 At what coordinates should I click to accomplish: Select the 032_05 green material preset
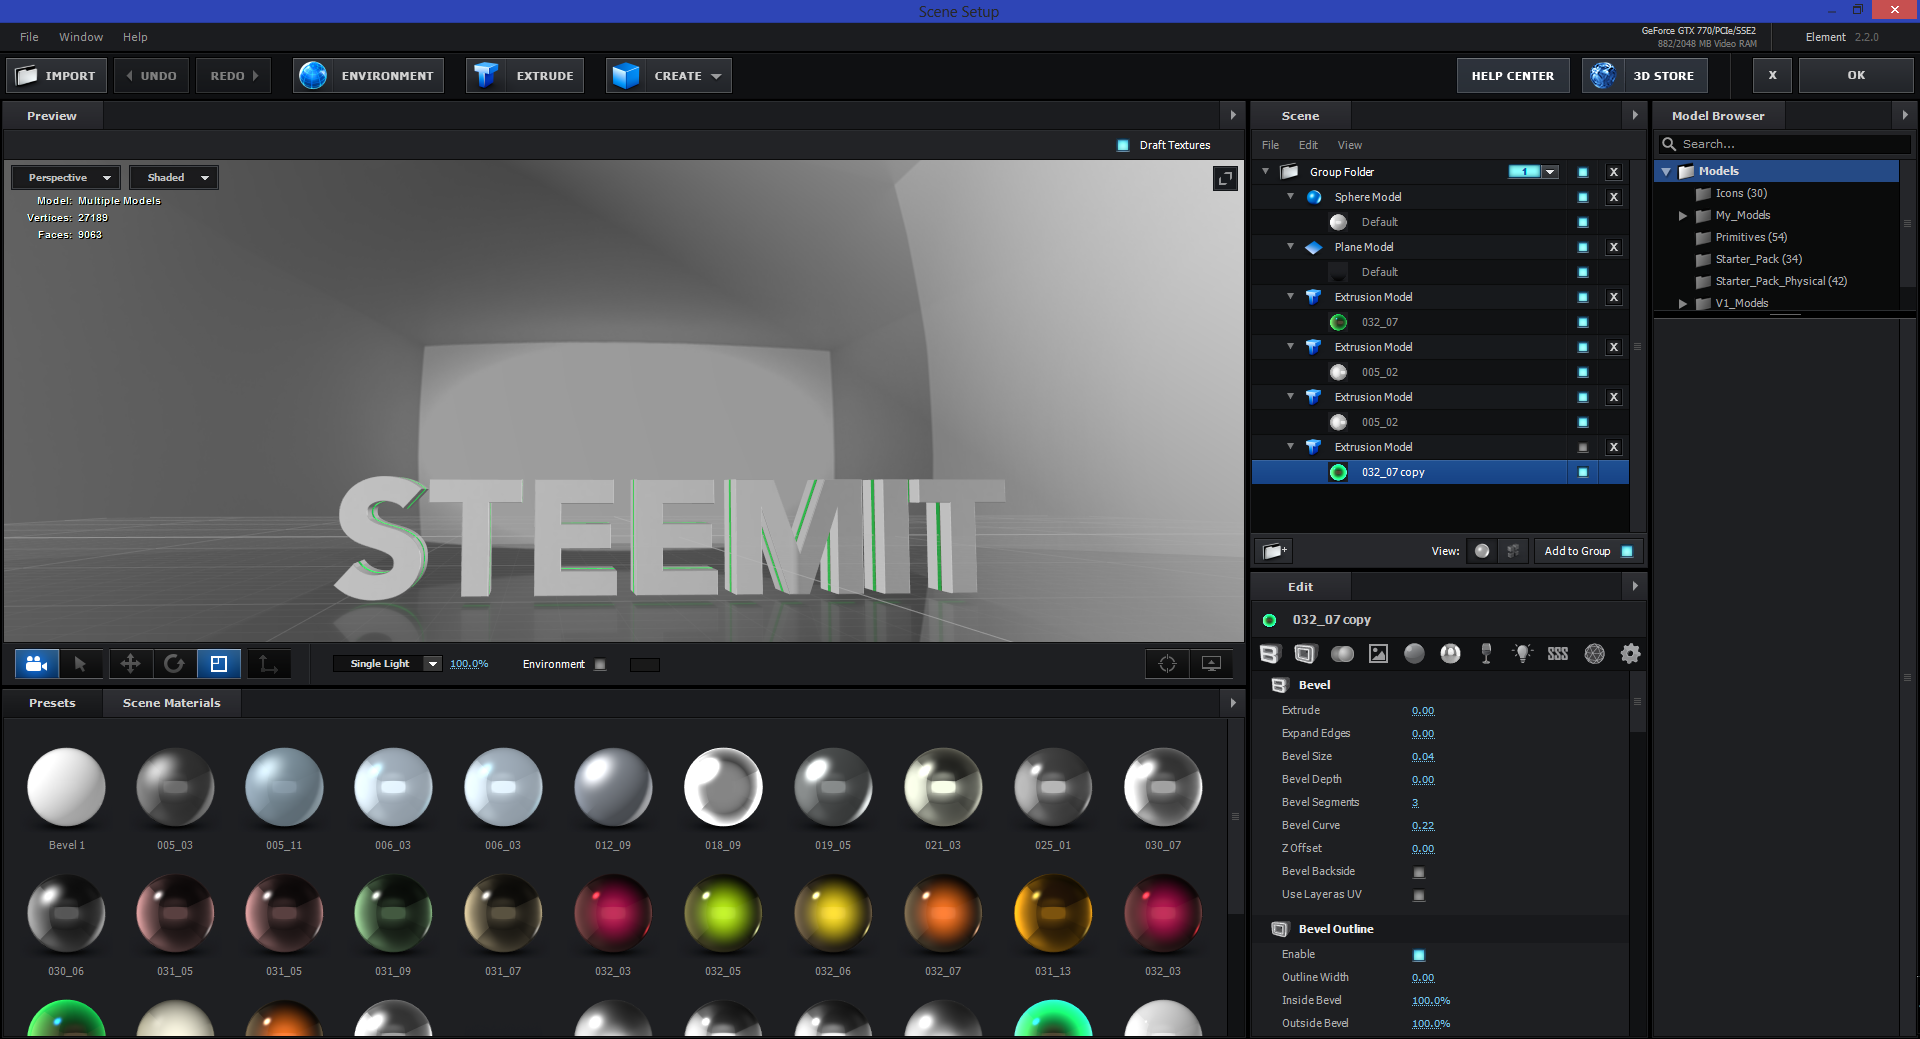(723, 914)
